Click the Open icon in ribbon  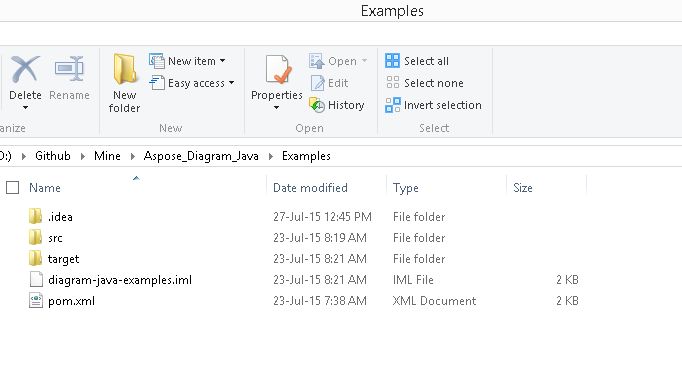[x=317, y=61]
